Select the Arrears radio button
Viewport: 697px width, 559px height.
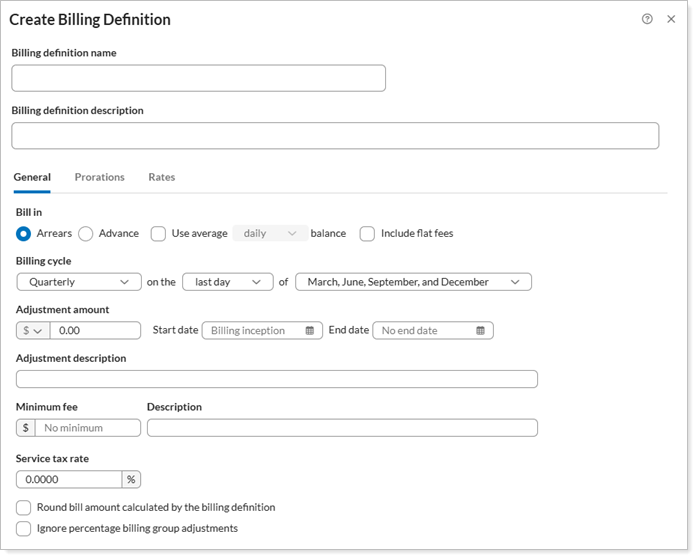pos(24,234)
